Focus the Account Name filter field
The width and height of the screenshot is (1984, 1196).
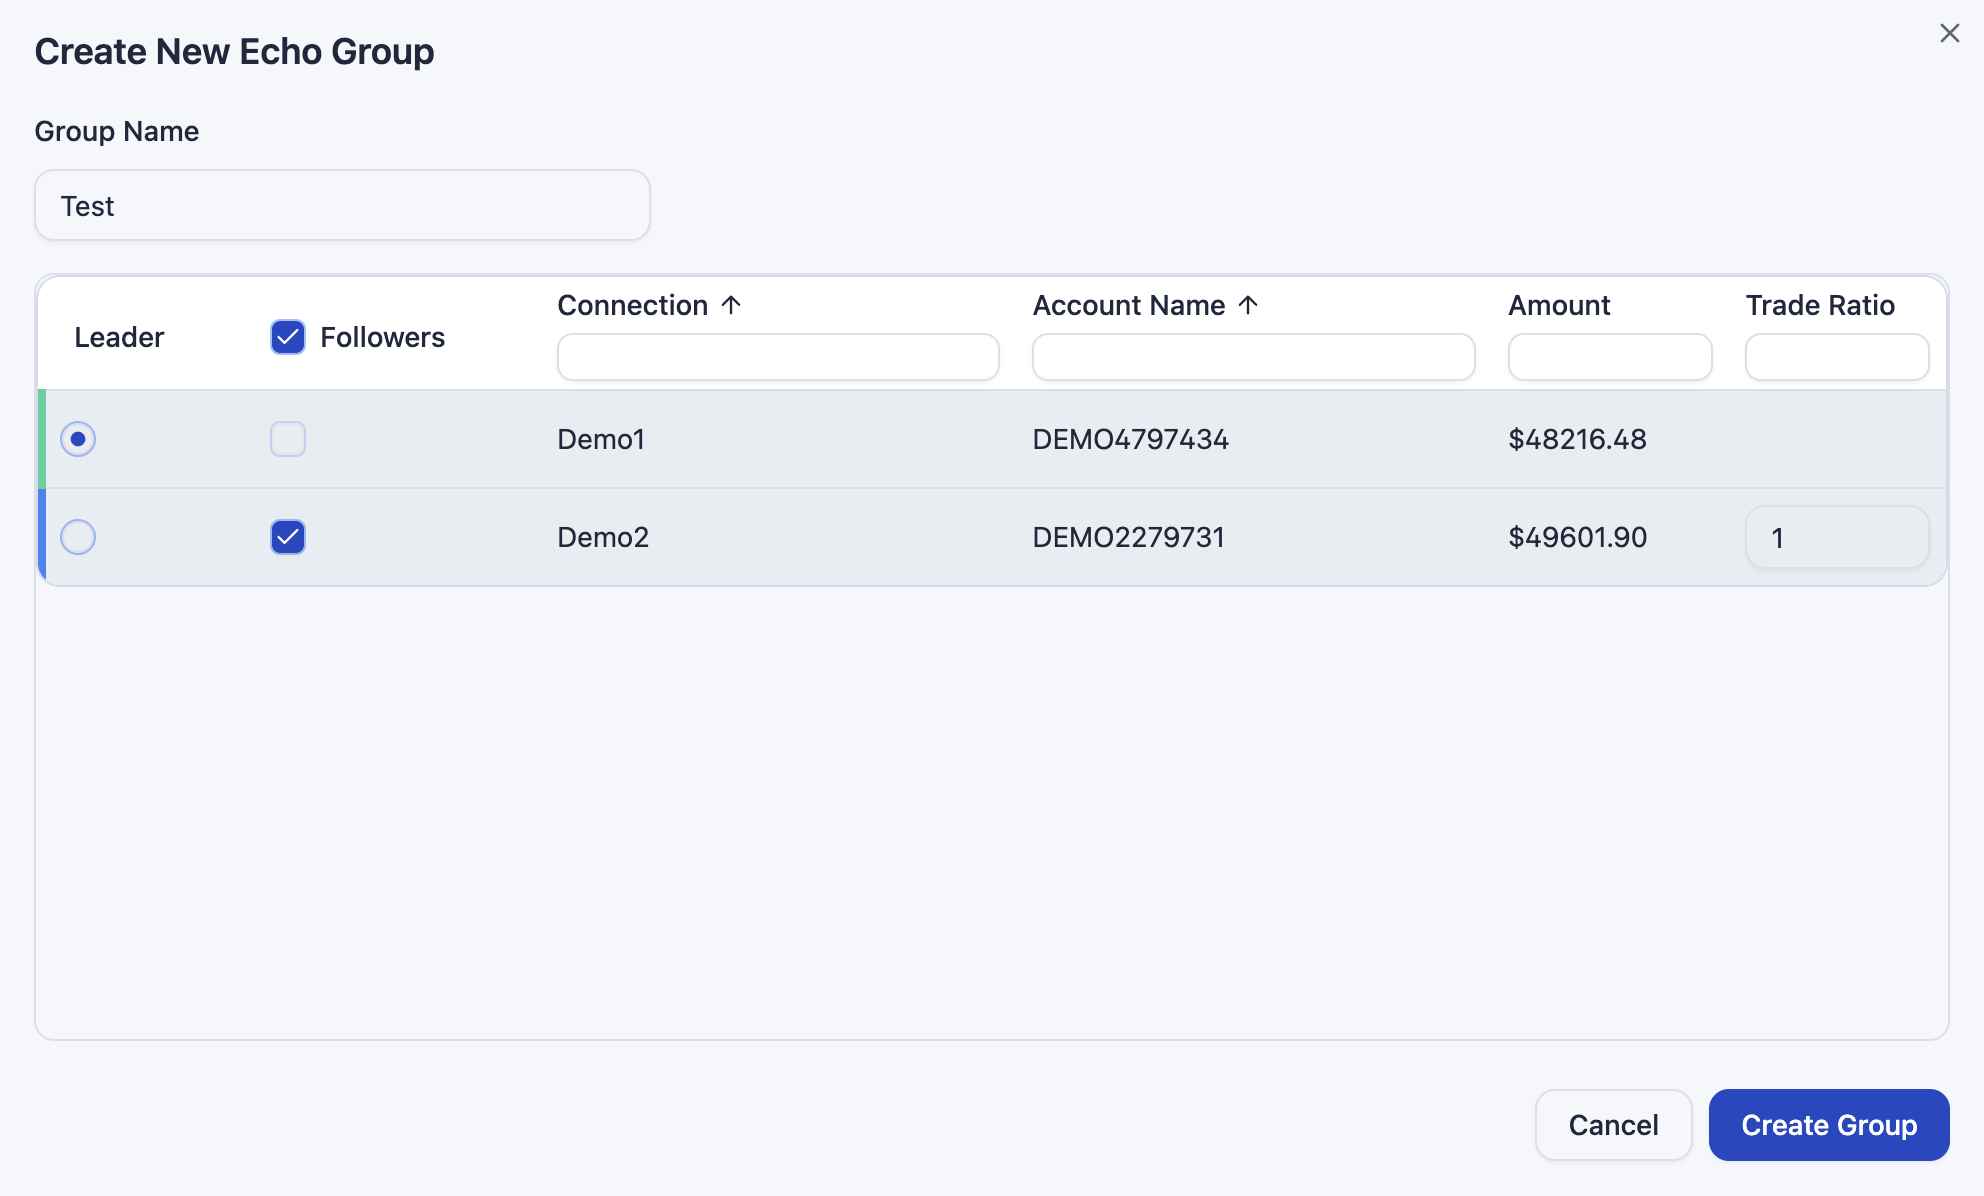(x=1254, y=357)
